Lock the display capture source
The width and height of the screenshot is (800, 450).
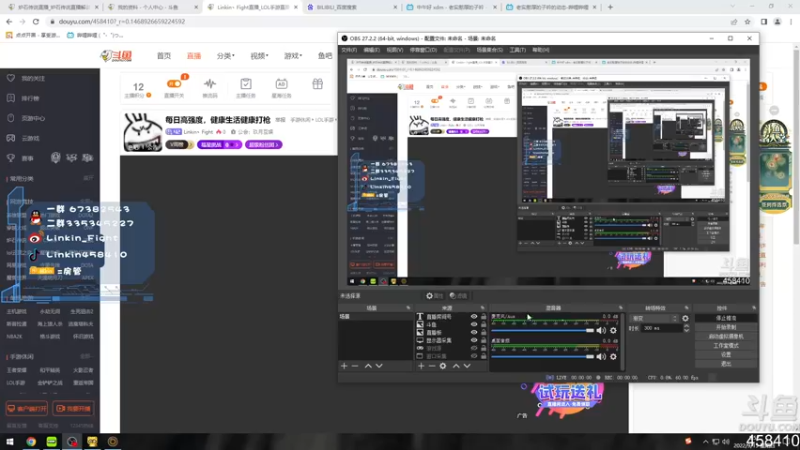[484, 340]
